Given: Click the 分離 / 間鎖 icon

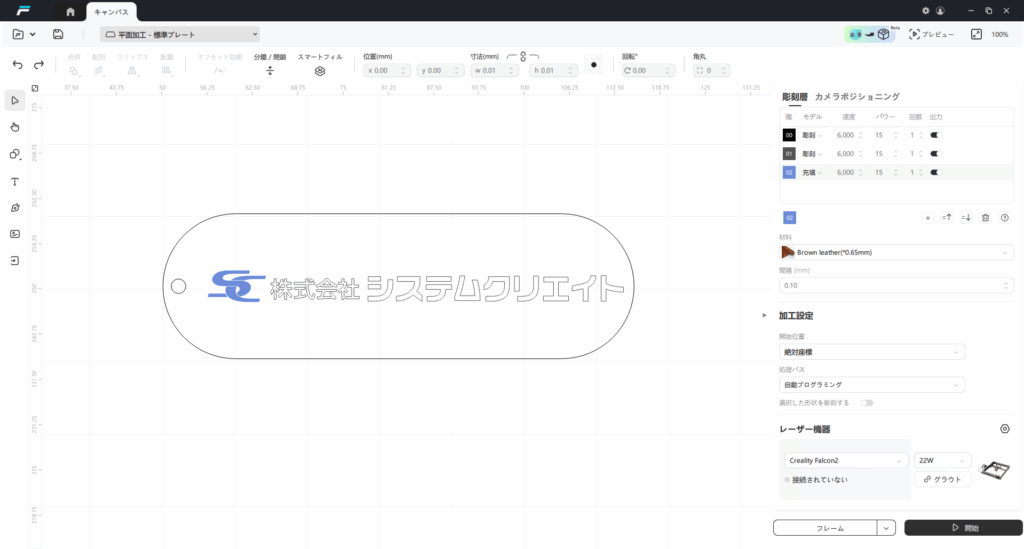Looking at the screenshot, I should point(270,71).
